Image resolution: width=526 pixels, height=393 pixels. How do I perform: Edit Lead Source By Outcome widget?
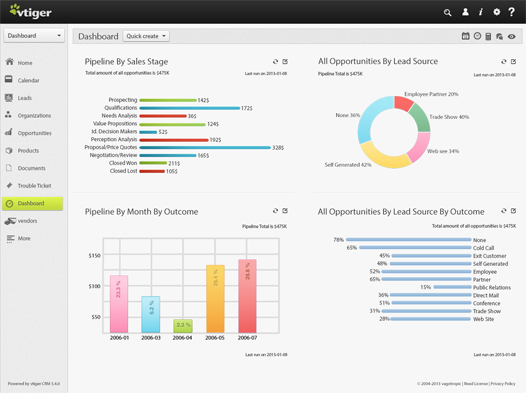coord(514,211)
